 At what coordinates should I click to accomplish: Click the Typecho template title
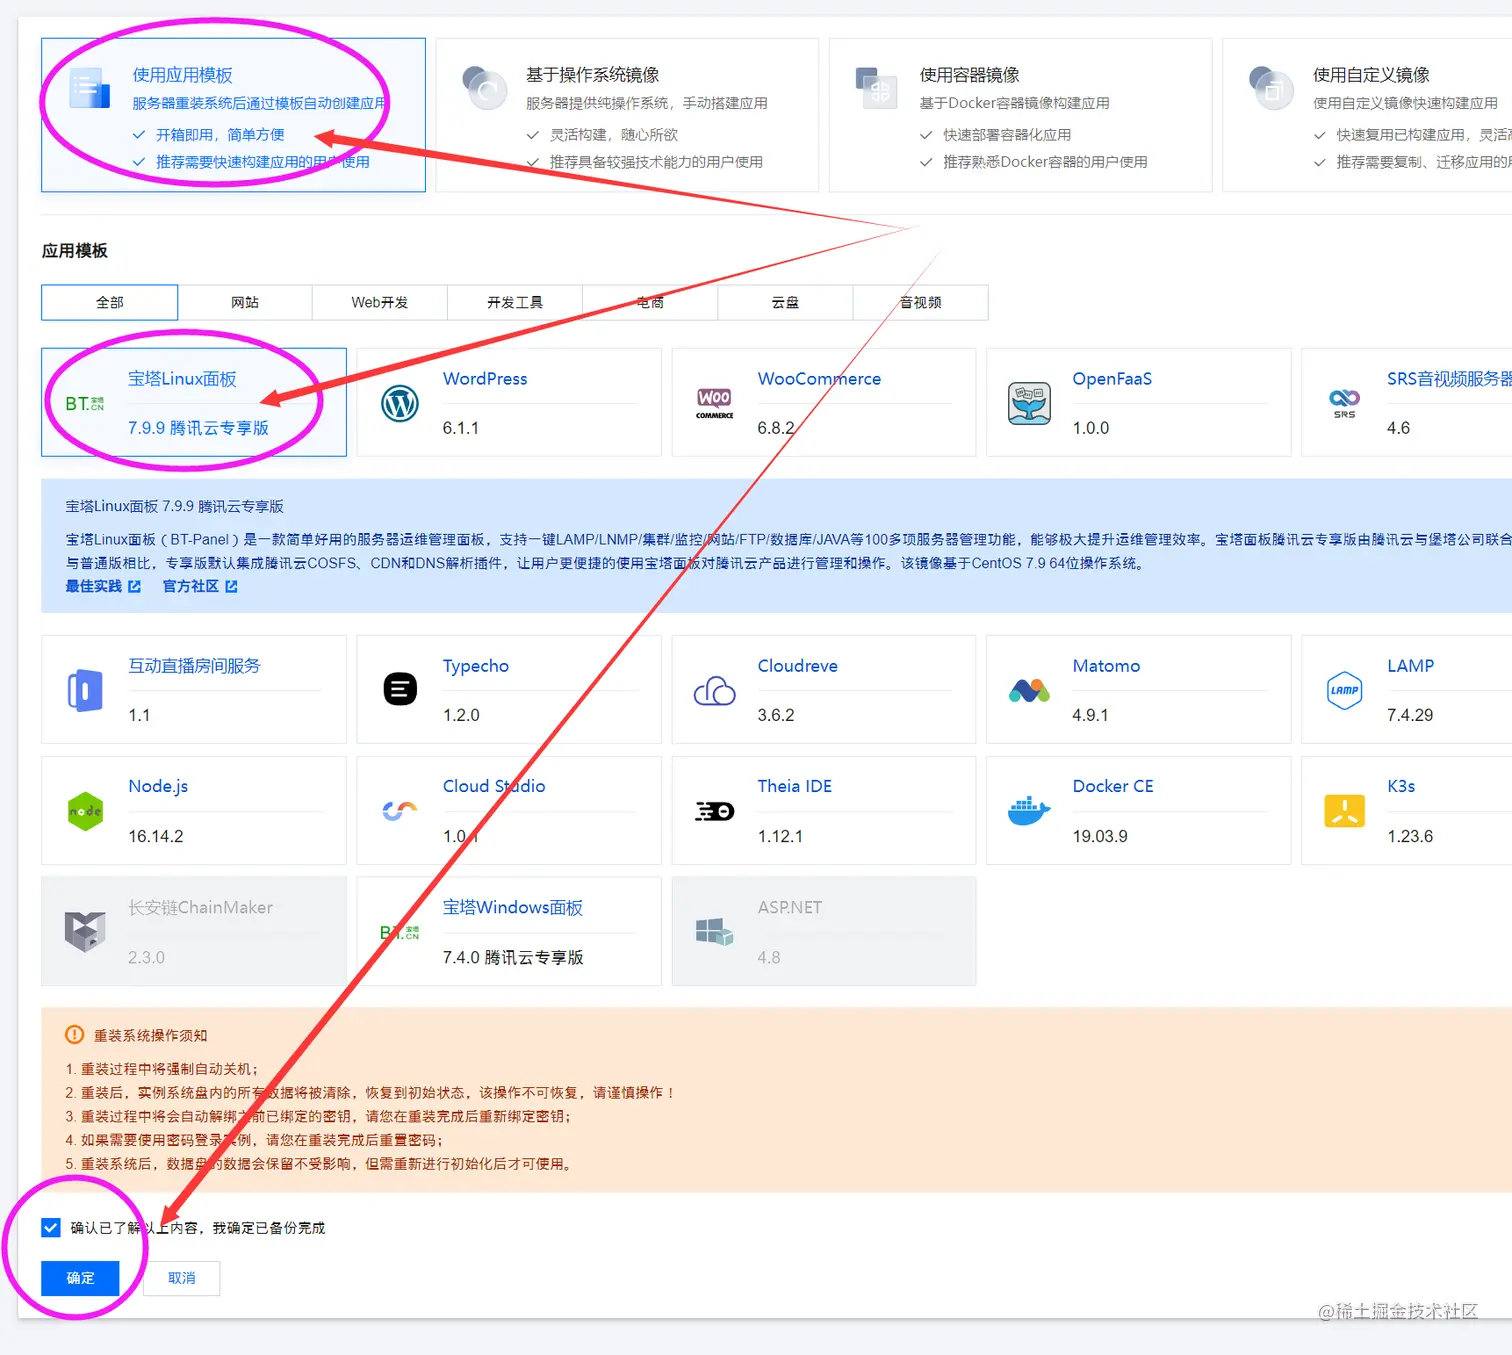coord(476,666)
